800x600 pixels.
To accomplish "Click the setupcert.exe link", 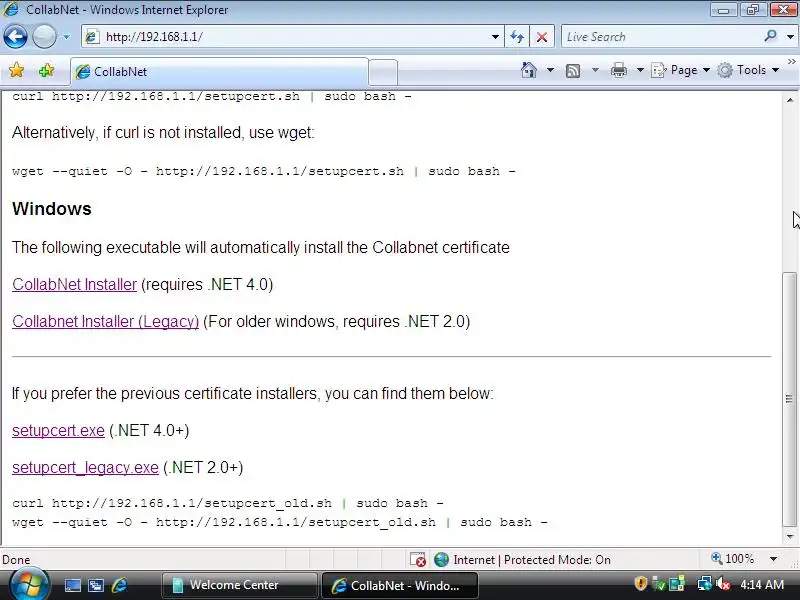I will pos(58,430).
